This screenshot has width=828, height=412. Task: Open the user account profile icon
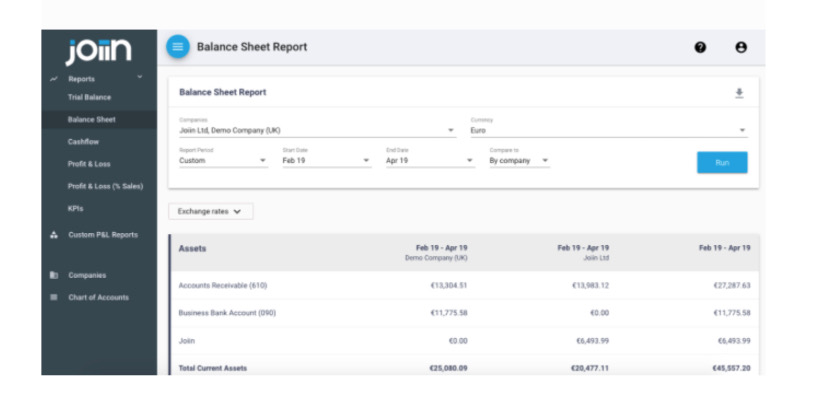[741, 47]
